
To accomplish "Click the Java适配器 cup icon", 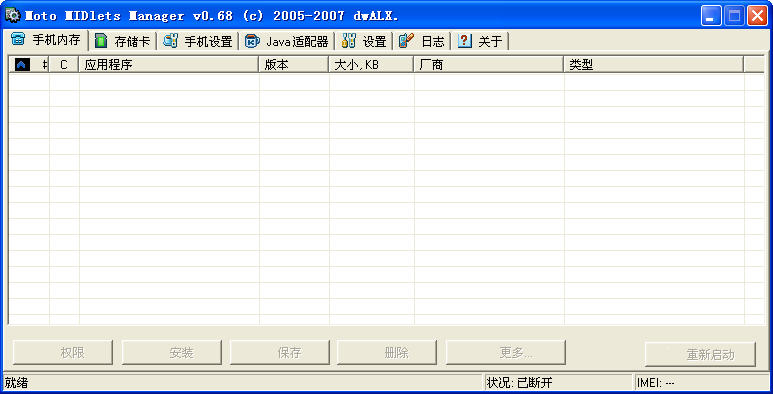I will [x=252, y=41].
